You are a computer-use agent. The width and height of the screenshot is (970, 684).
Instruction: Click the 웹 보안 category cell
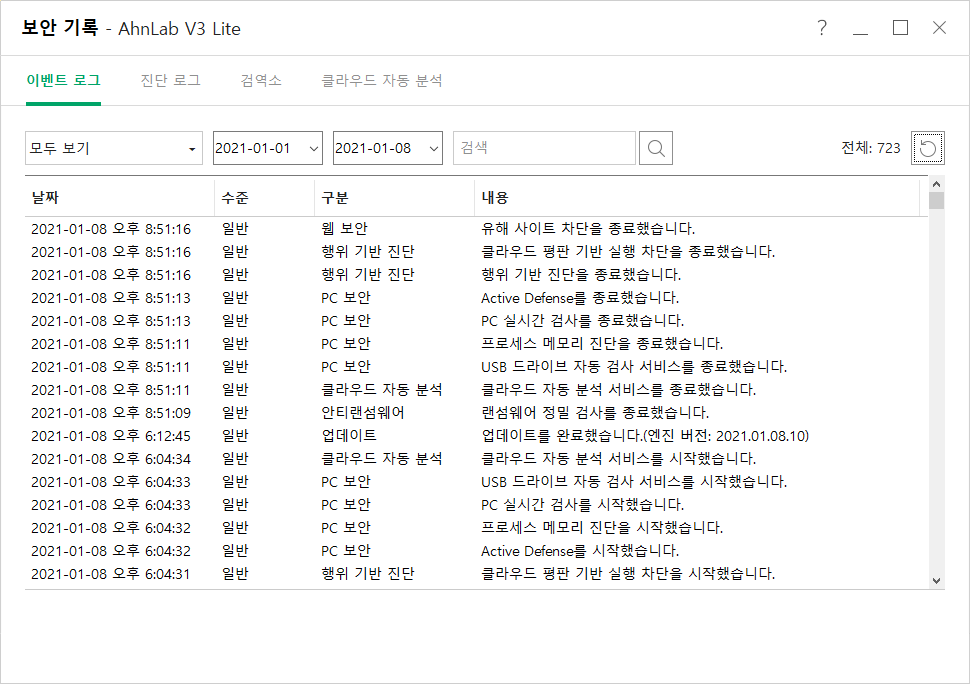coord(345,229)
